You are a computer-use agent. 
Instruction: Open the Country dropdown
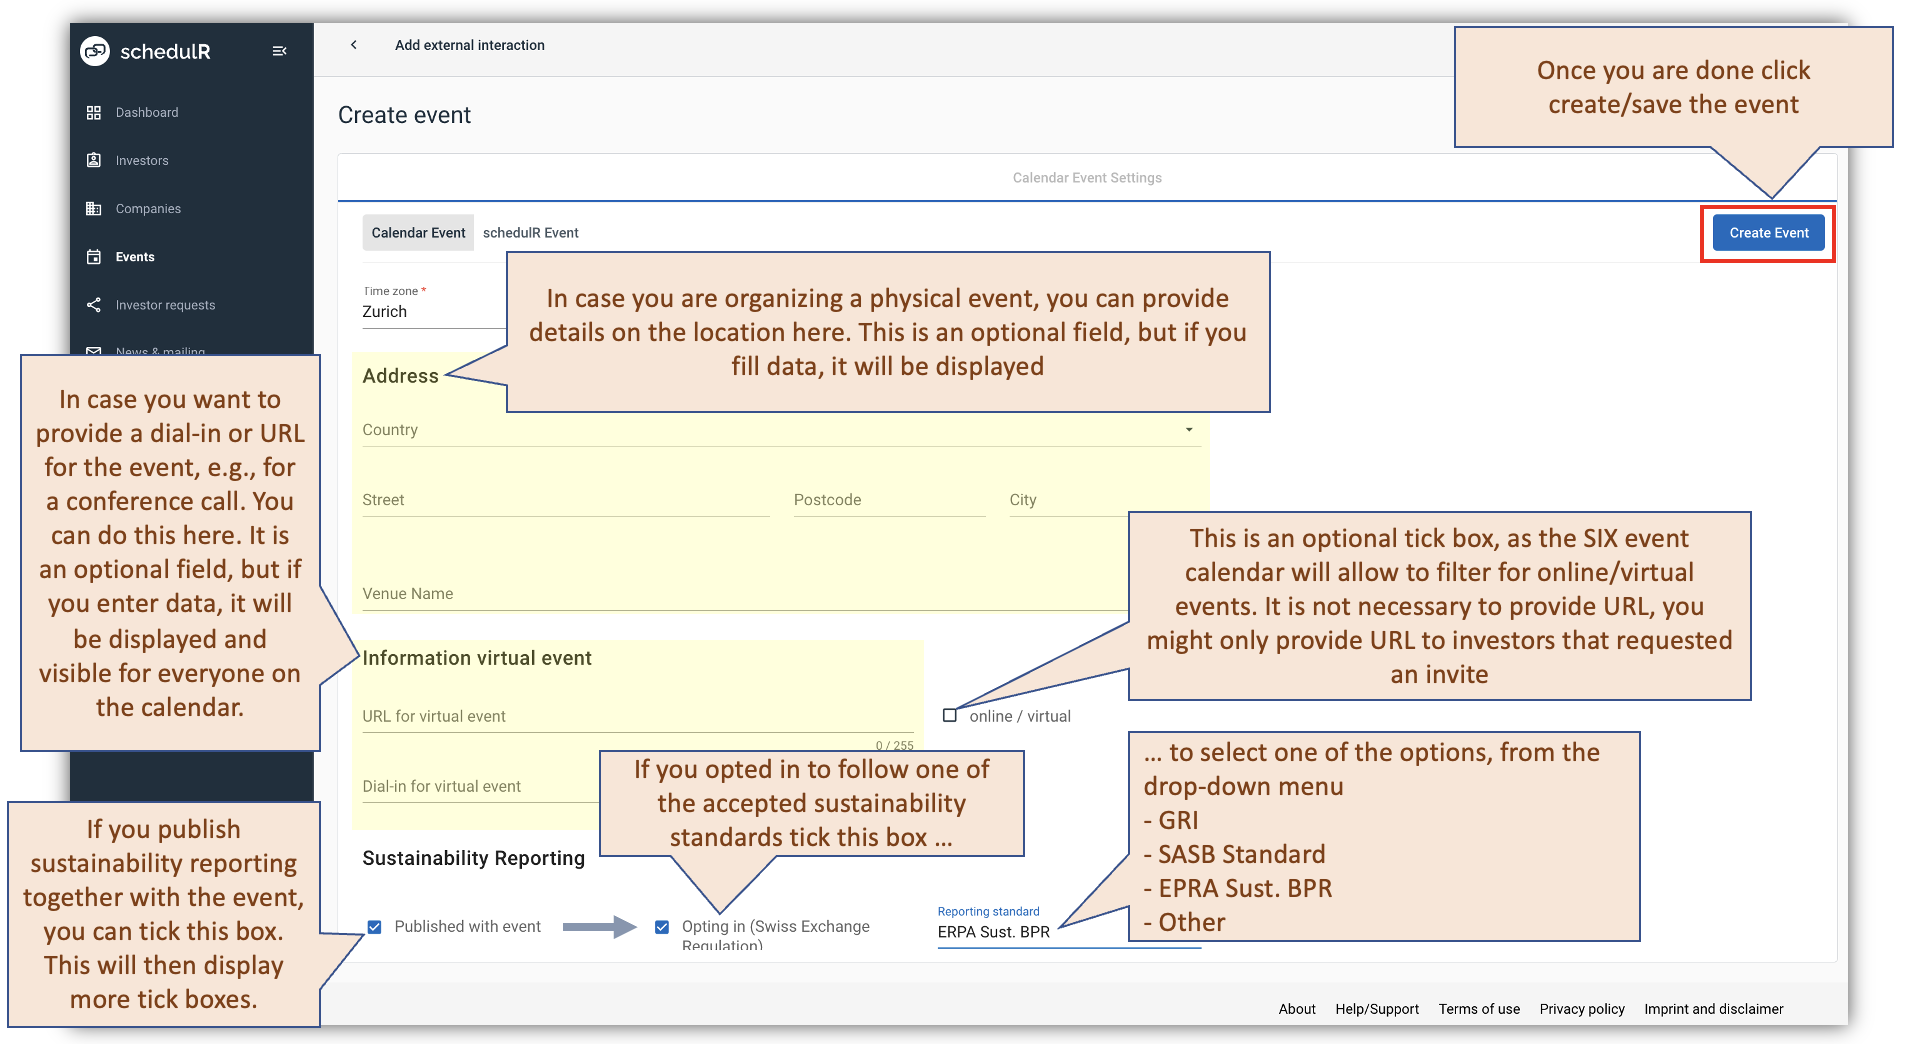pos(1188,429)
